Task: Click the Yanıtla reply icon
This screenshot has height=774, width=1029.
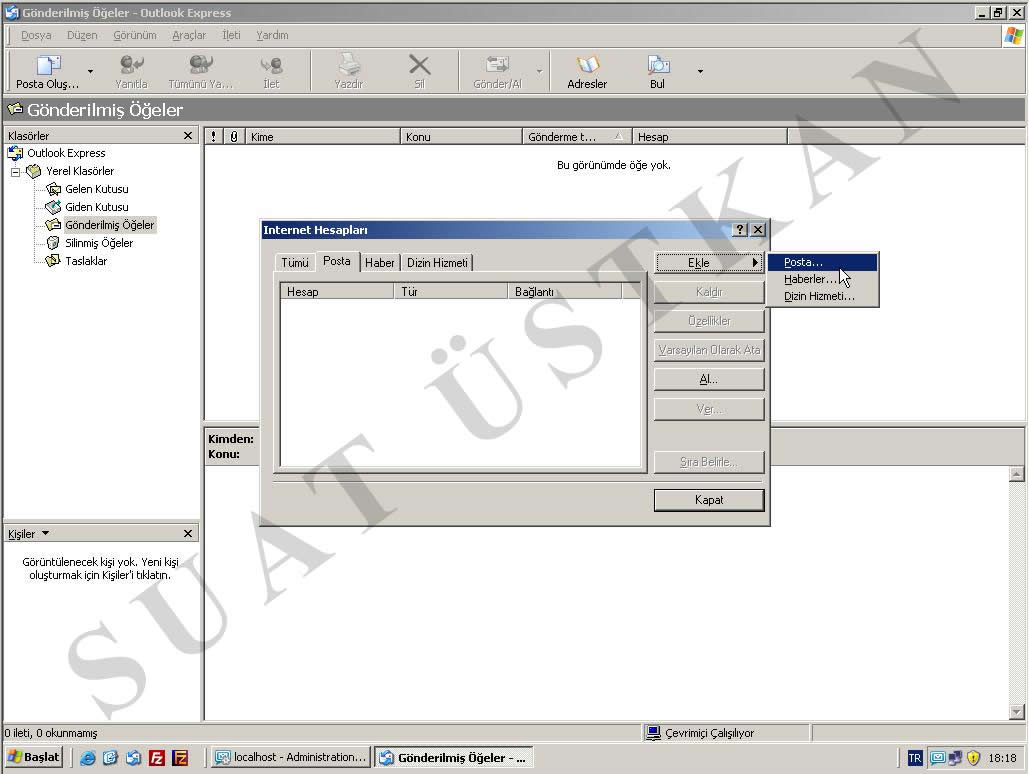Action: pos(131,64)
